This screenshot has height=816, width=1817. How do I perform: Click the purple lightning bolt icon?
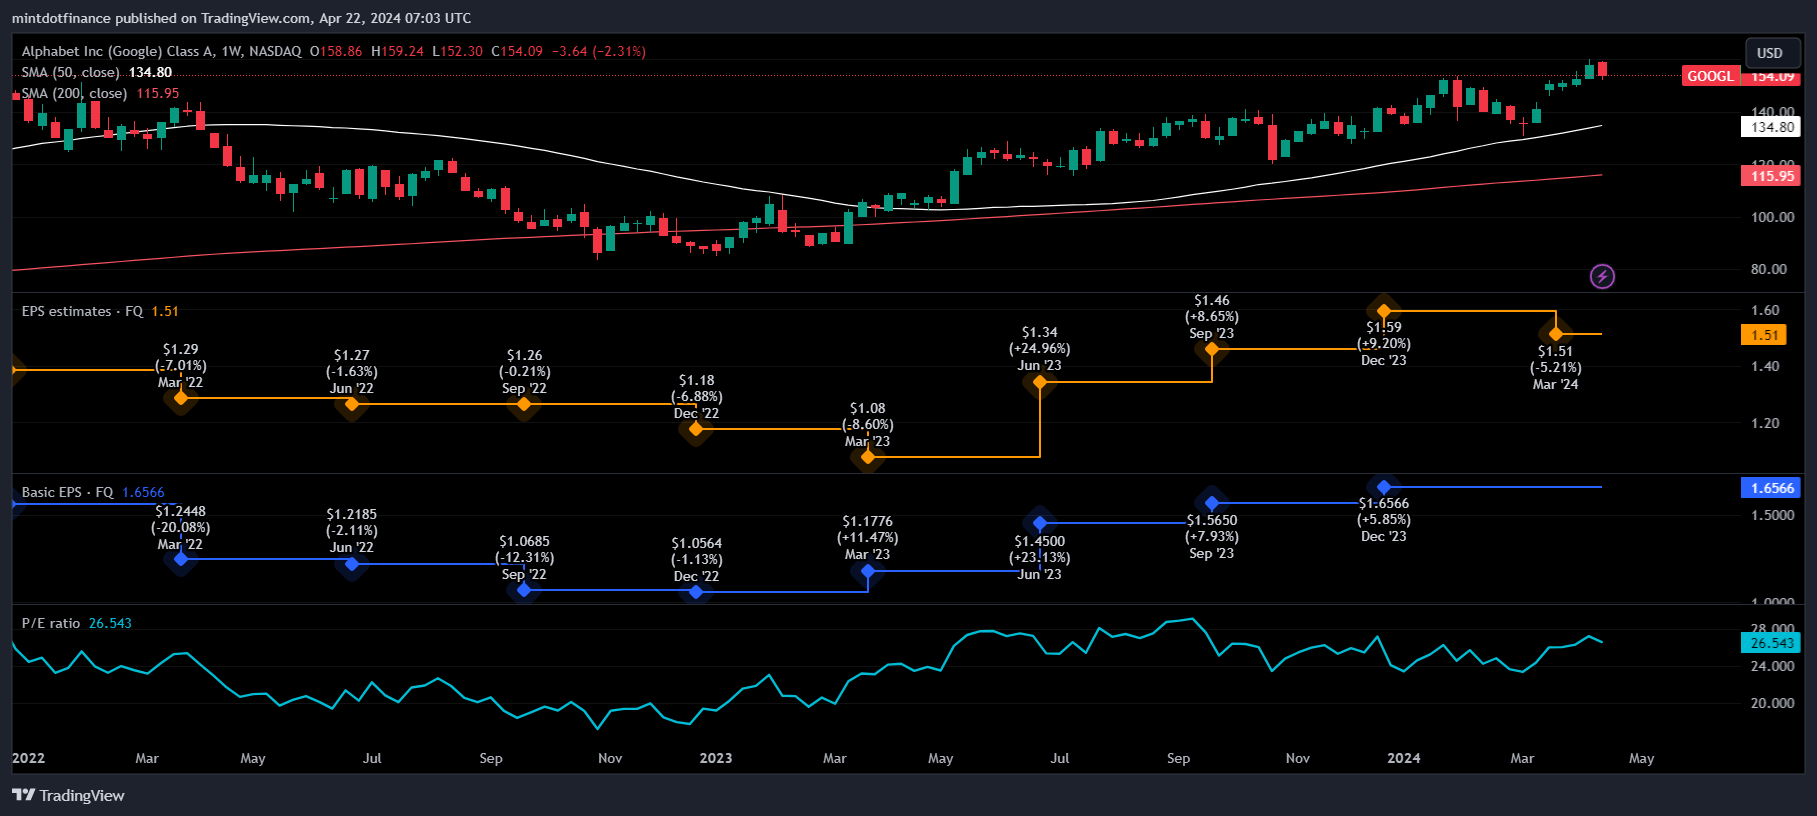coord(1602,276)
